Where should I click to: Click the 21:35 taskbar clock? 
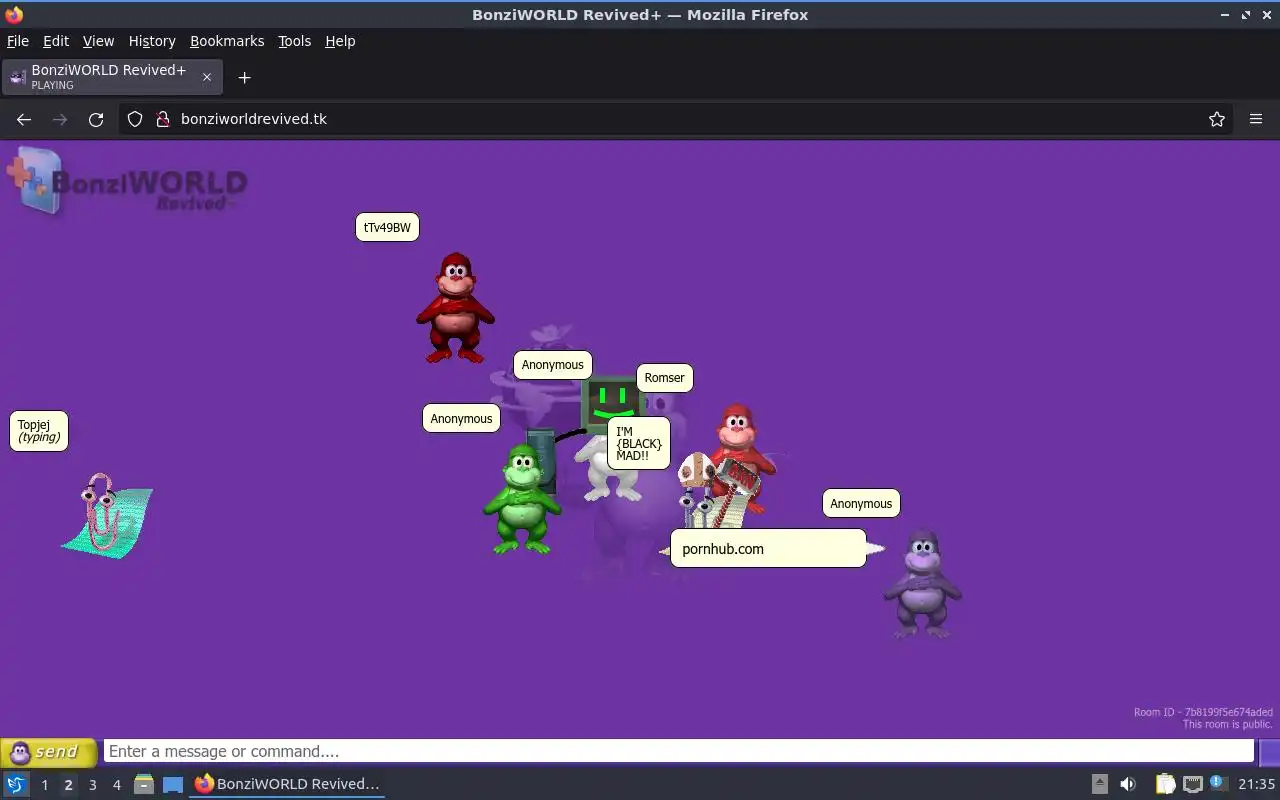coord(1256,784)
